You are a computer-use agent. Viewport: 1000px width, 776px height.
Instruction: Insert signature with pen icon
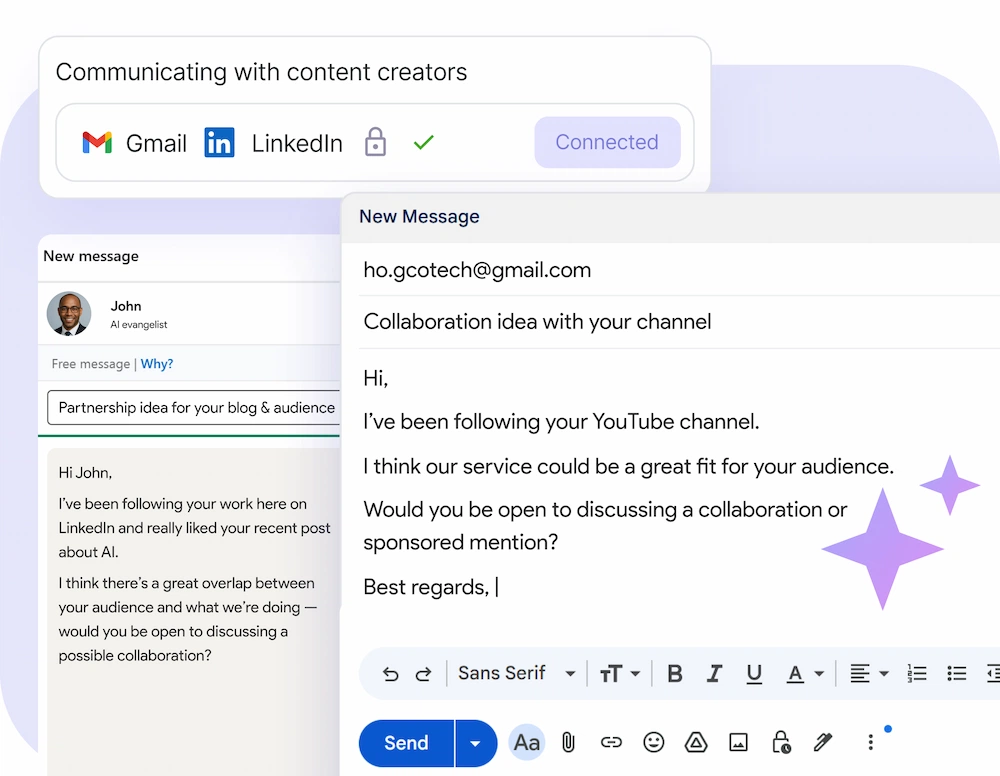(x=823, y=742)
